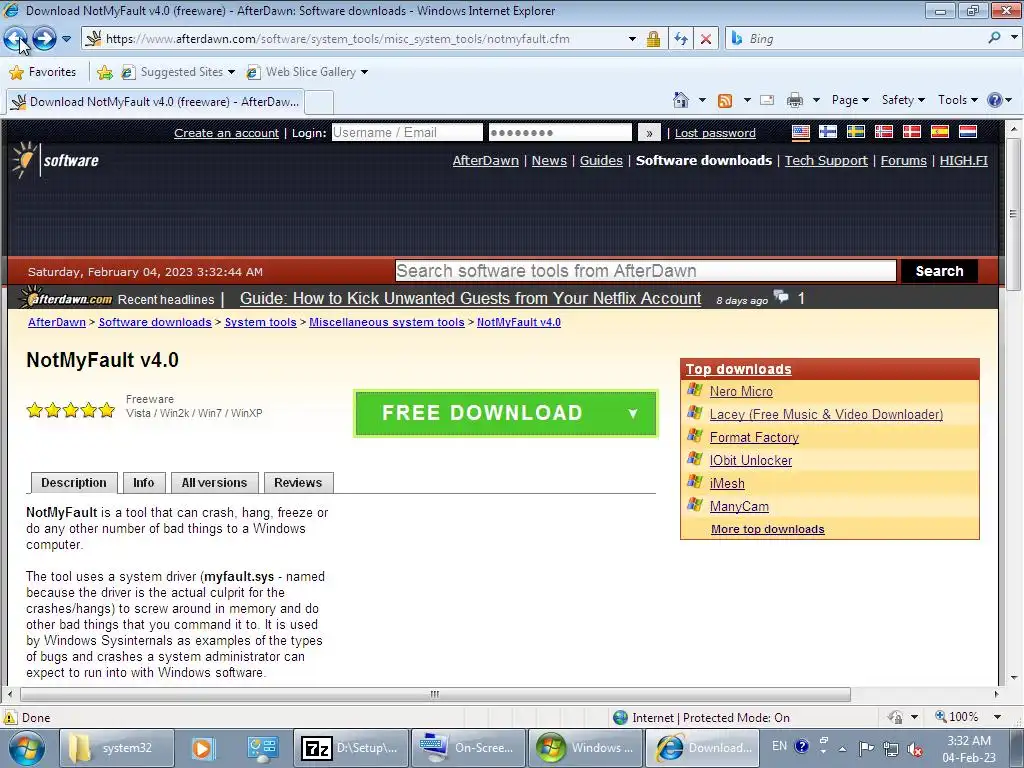1024x768 pixels.
Task: Switch to the All versions tab
Action: click(214, 483)
